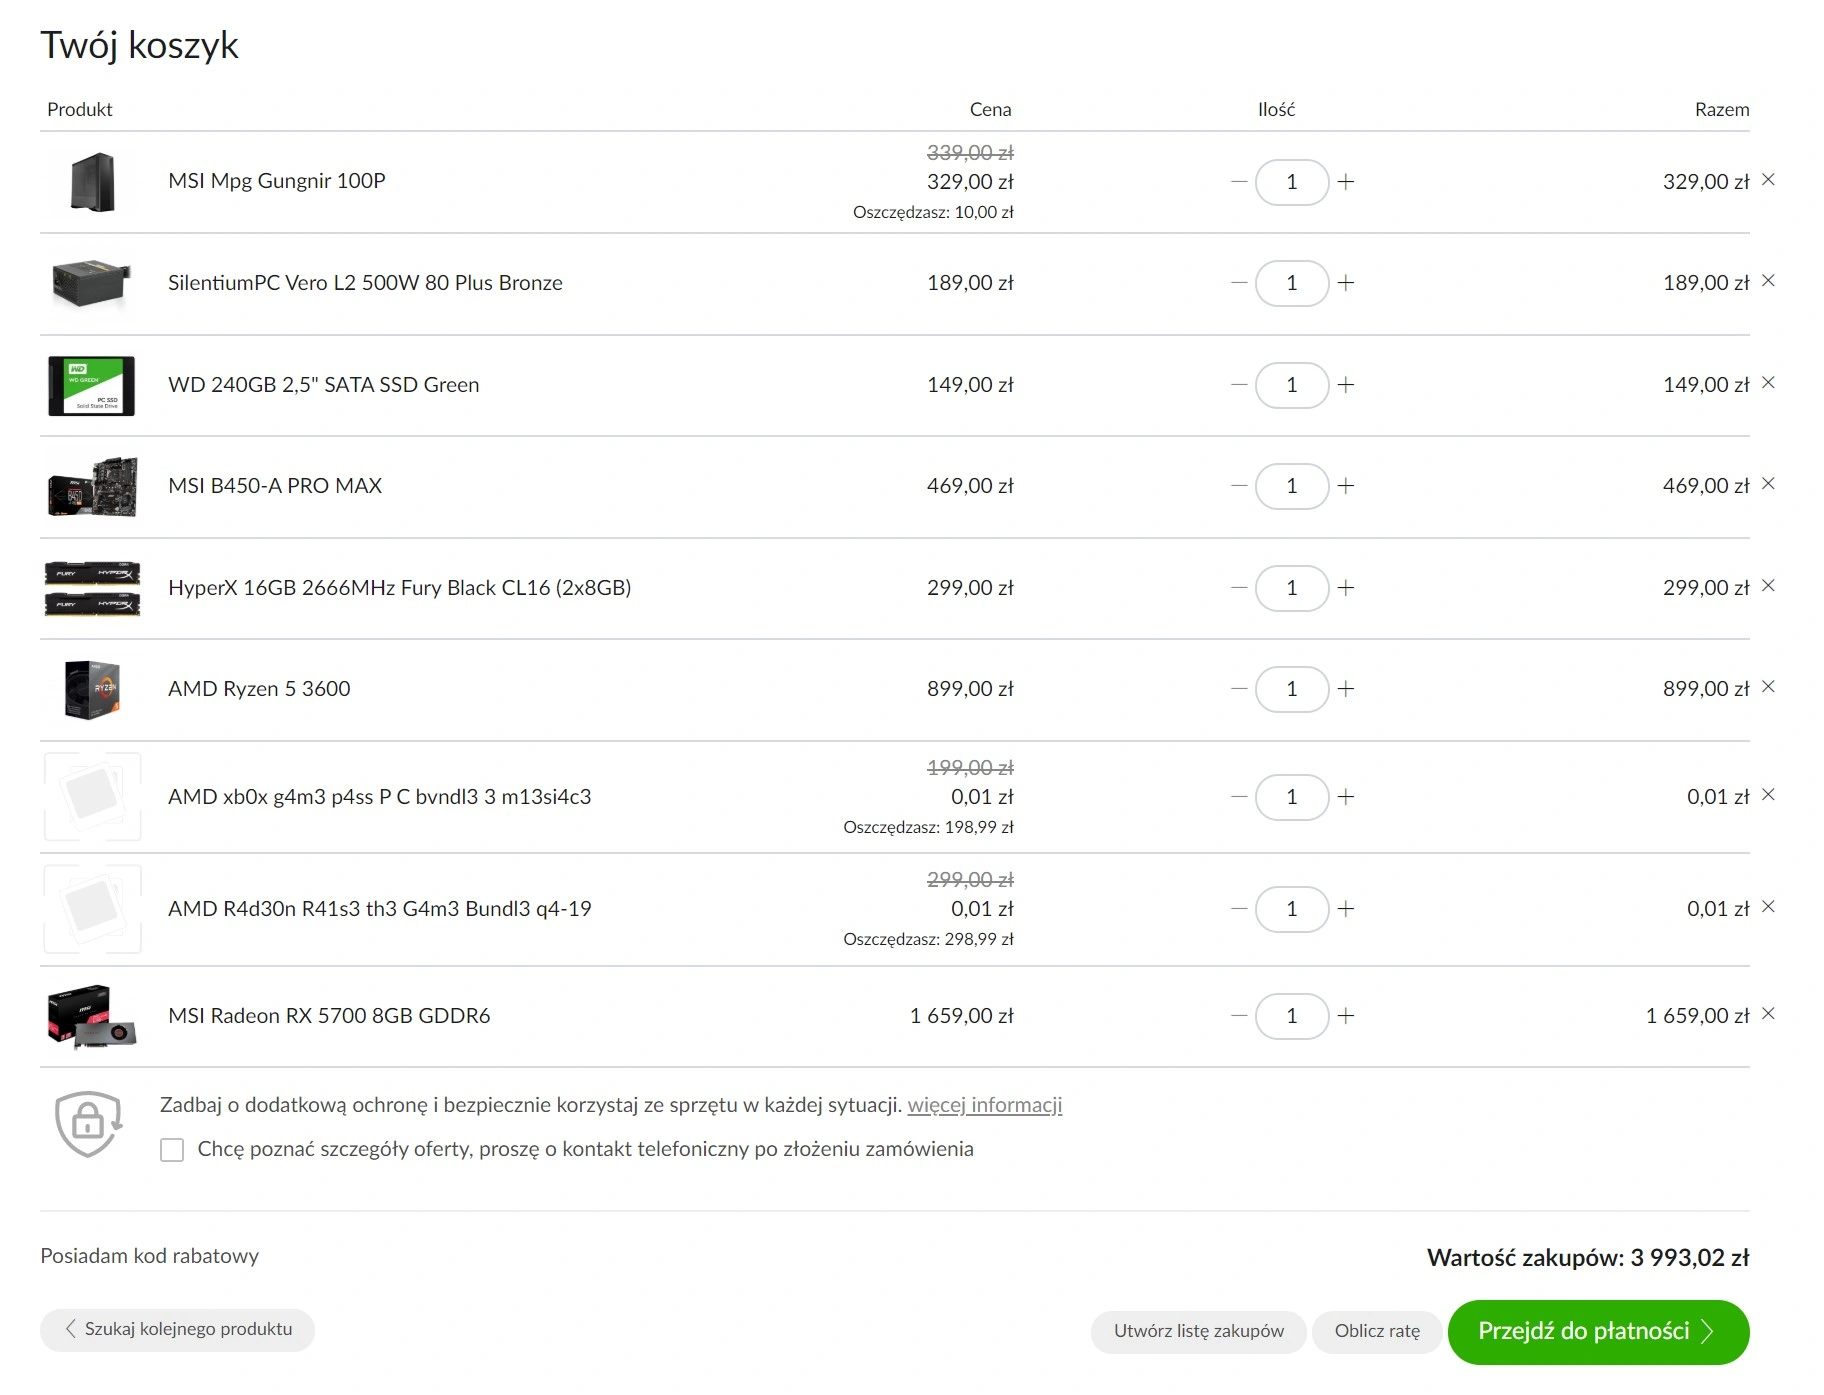Click quantity field for AMD Ryzen 5 3600
The width and height of the screenshot is (1824, 1395).
click(x=1292, y=689)
